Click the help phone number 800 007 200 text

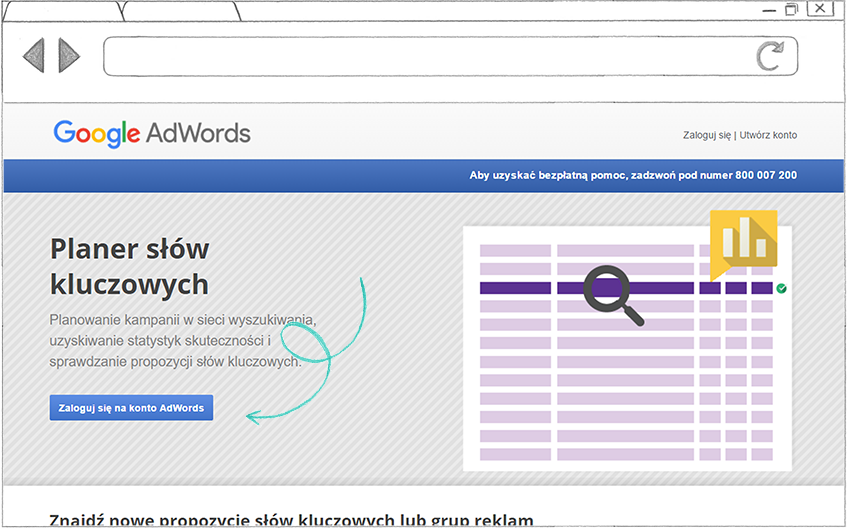coord(766,175)
